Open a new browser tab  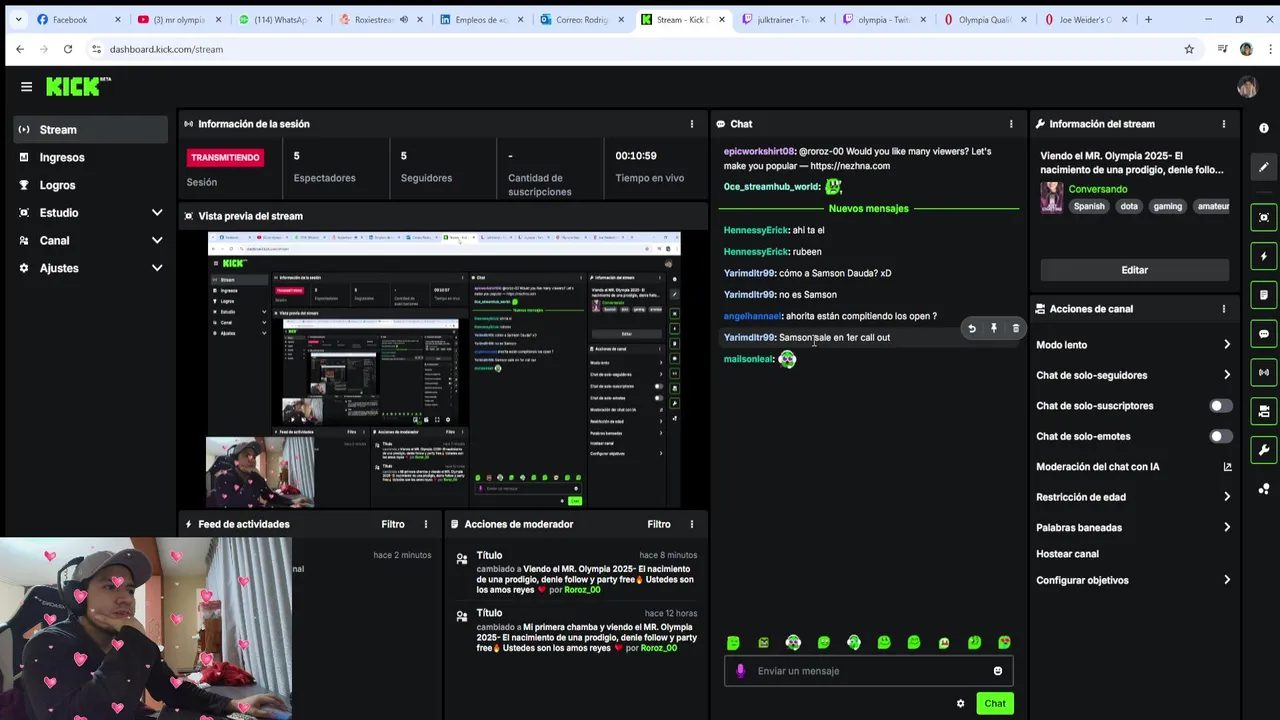tap(1148, 20)
